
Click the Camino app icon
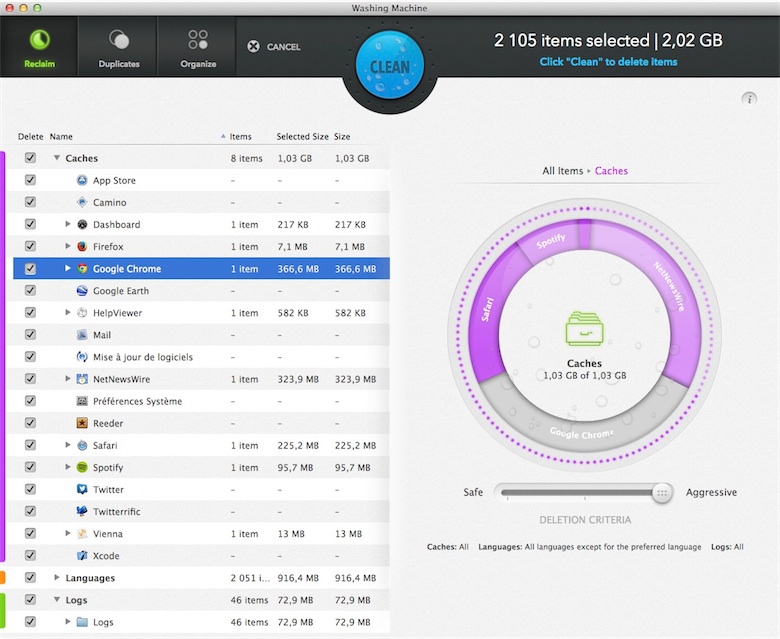coord(82,202)
